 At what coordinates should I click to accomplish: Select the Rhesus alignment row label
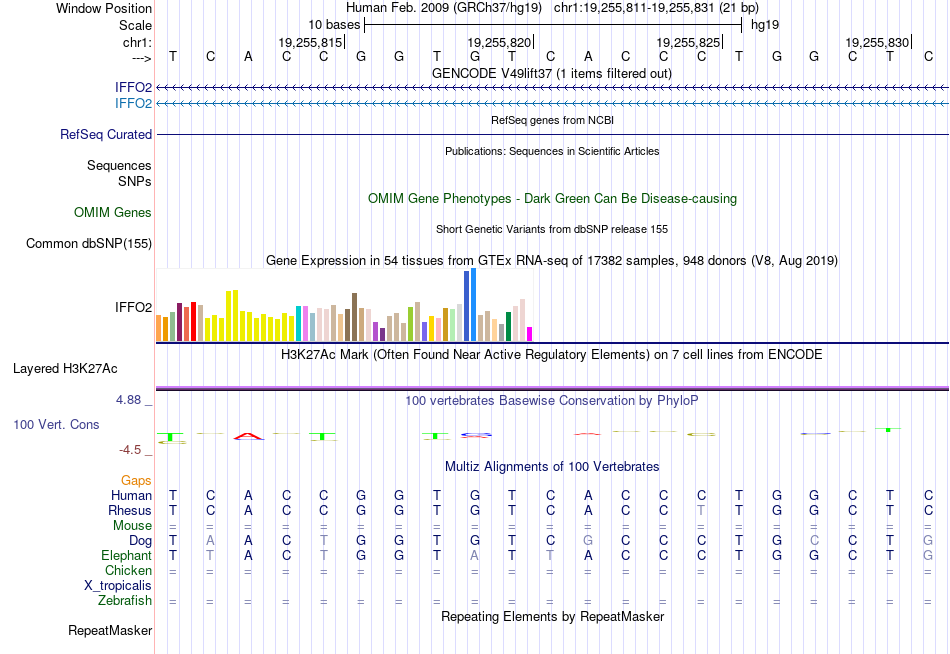(x=130, y=510)
